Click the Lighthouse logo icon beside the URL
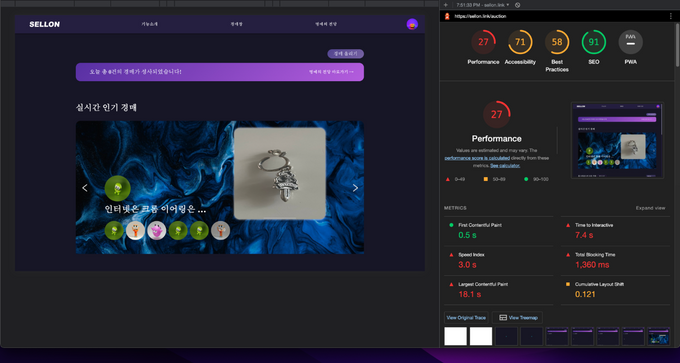The width and height of the screenshot is (680, 363). click(x=447, y=16)
